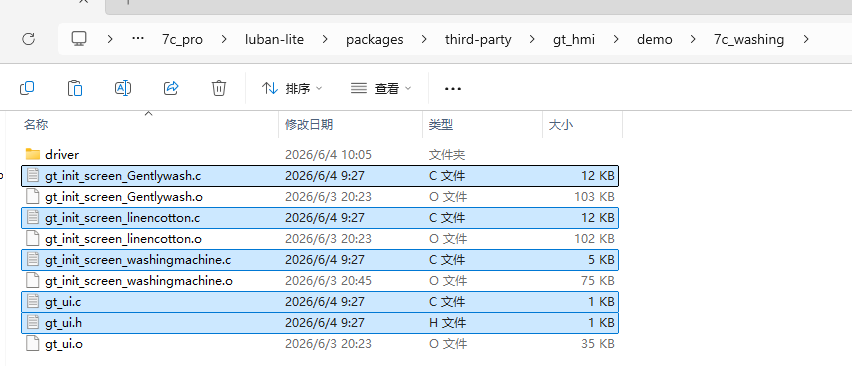
Task: Click the 文件夹 type cell of driver
Action: pos(447,155)
